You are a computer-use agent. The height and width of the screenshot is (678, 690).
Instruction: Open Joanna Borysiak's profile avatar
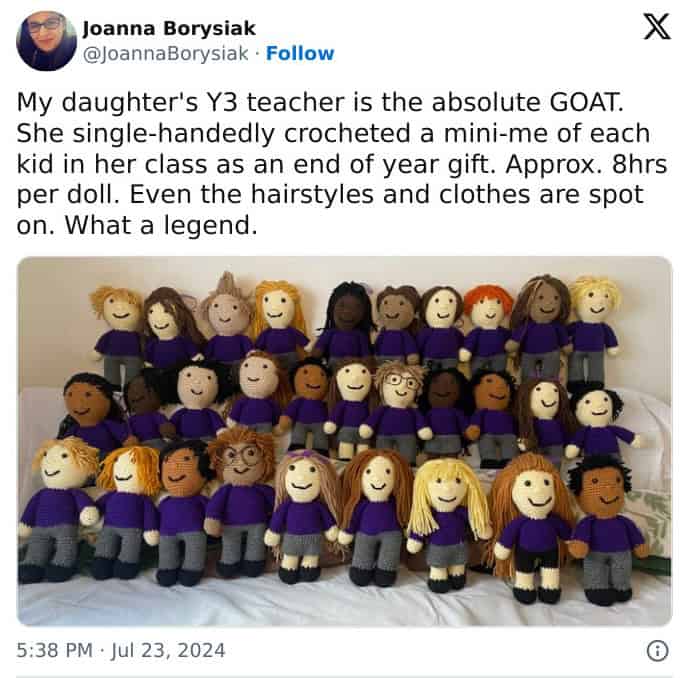pyautogui.click(x=46, y=41)
